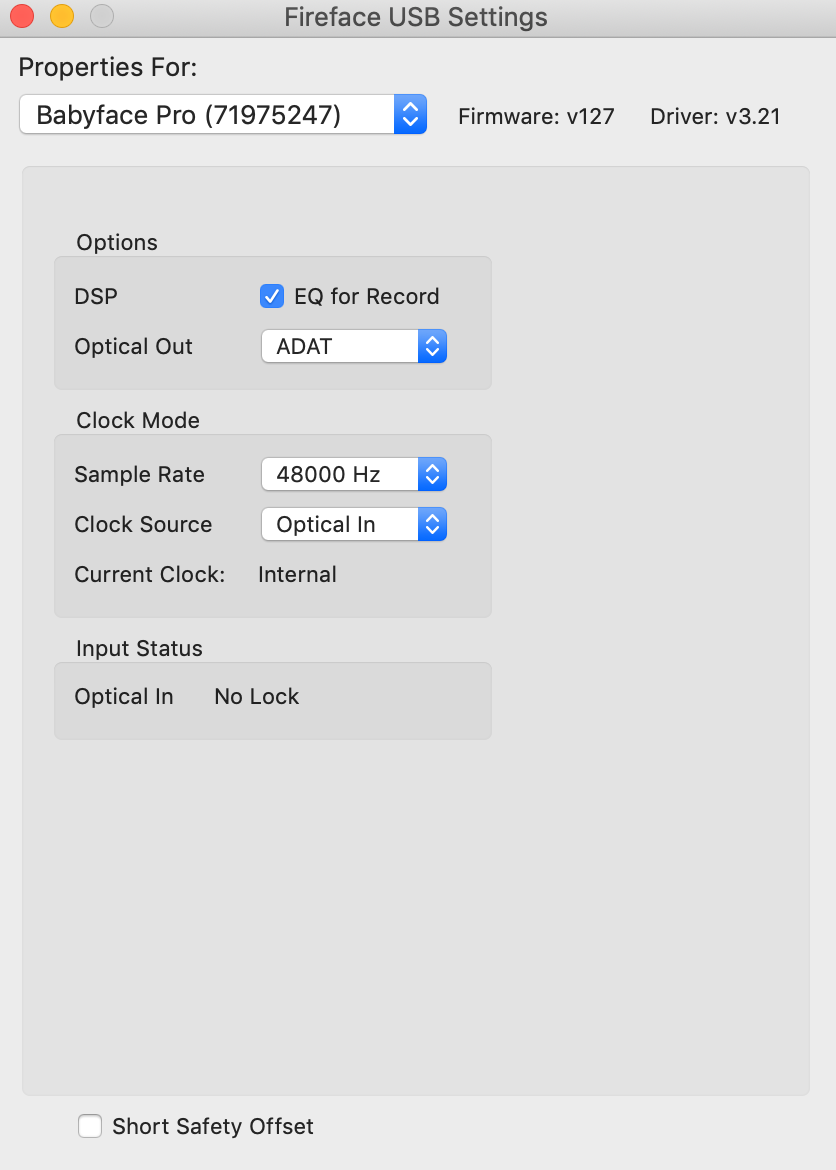Click the 'Short Safety Offset' label text
This screenshot has width=836, height=1170.
pyautogui.click(x=213, y=1126)
